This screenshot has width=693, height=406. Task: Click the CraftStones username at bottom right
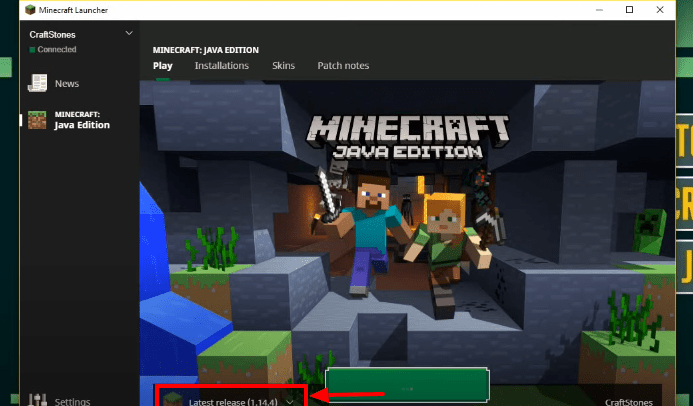point(628,402)
